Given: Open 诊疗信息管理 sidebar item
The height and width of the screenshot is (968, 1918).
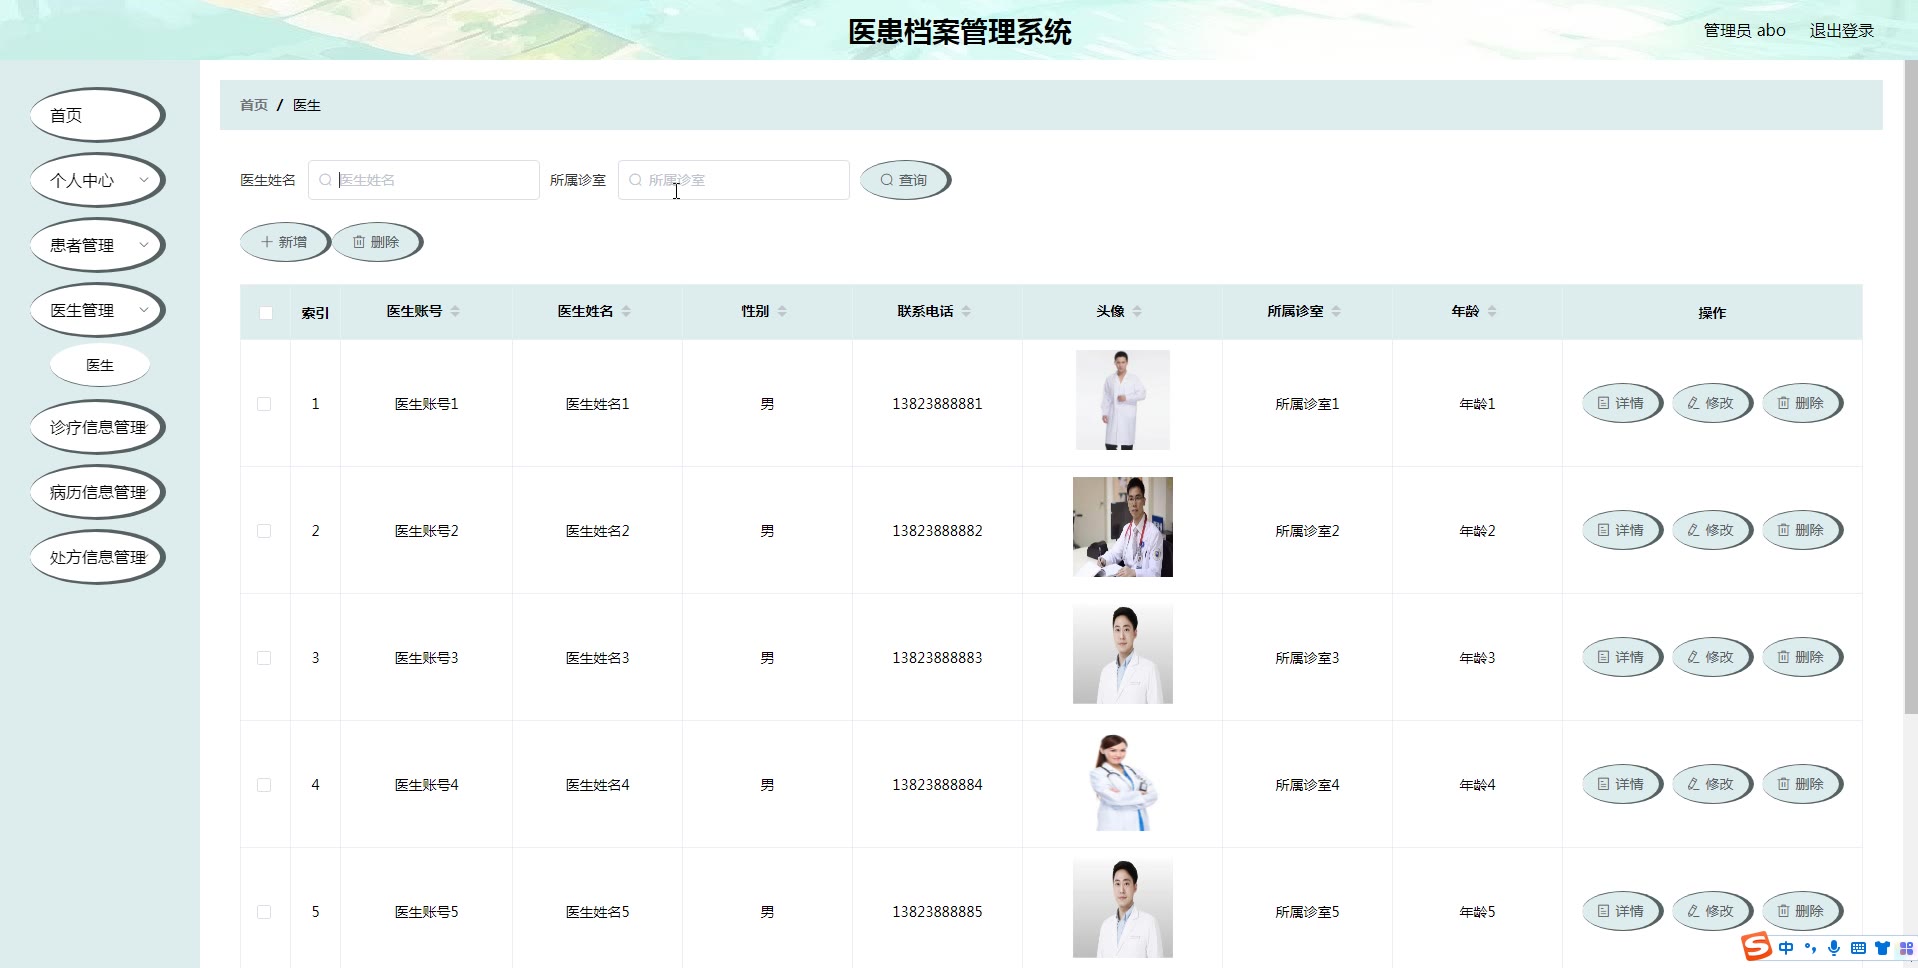Looking at the screenshot, I should (97, 427).
